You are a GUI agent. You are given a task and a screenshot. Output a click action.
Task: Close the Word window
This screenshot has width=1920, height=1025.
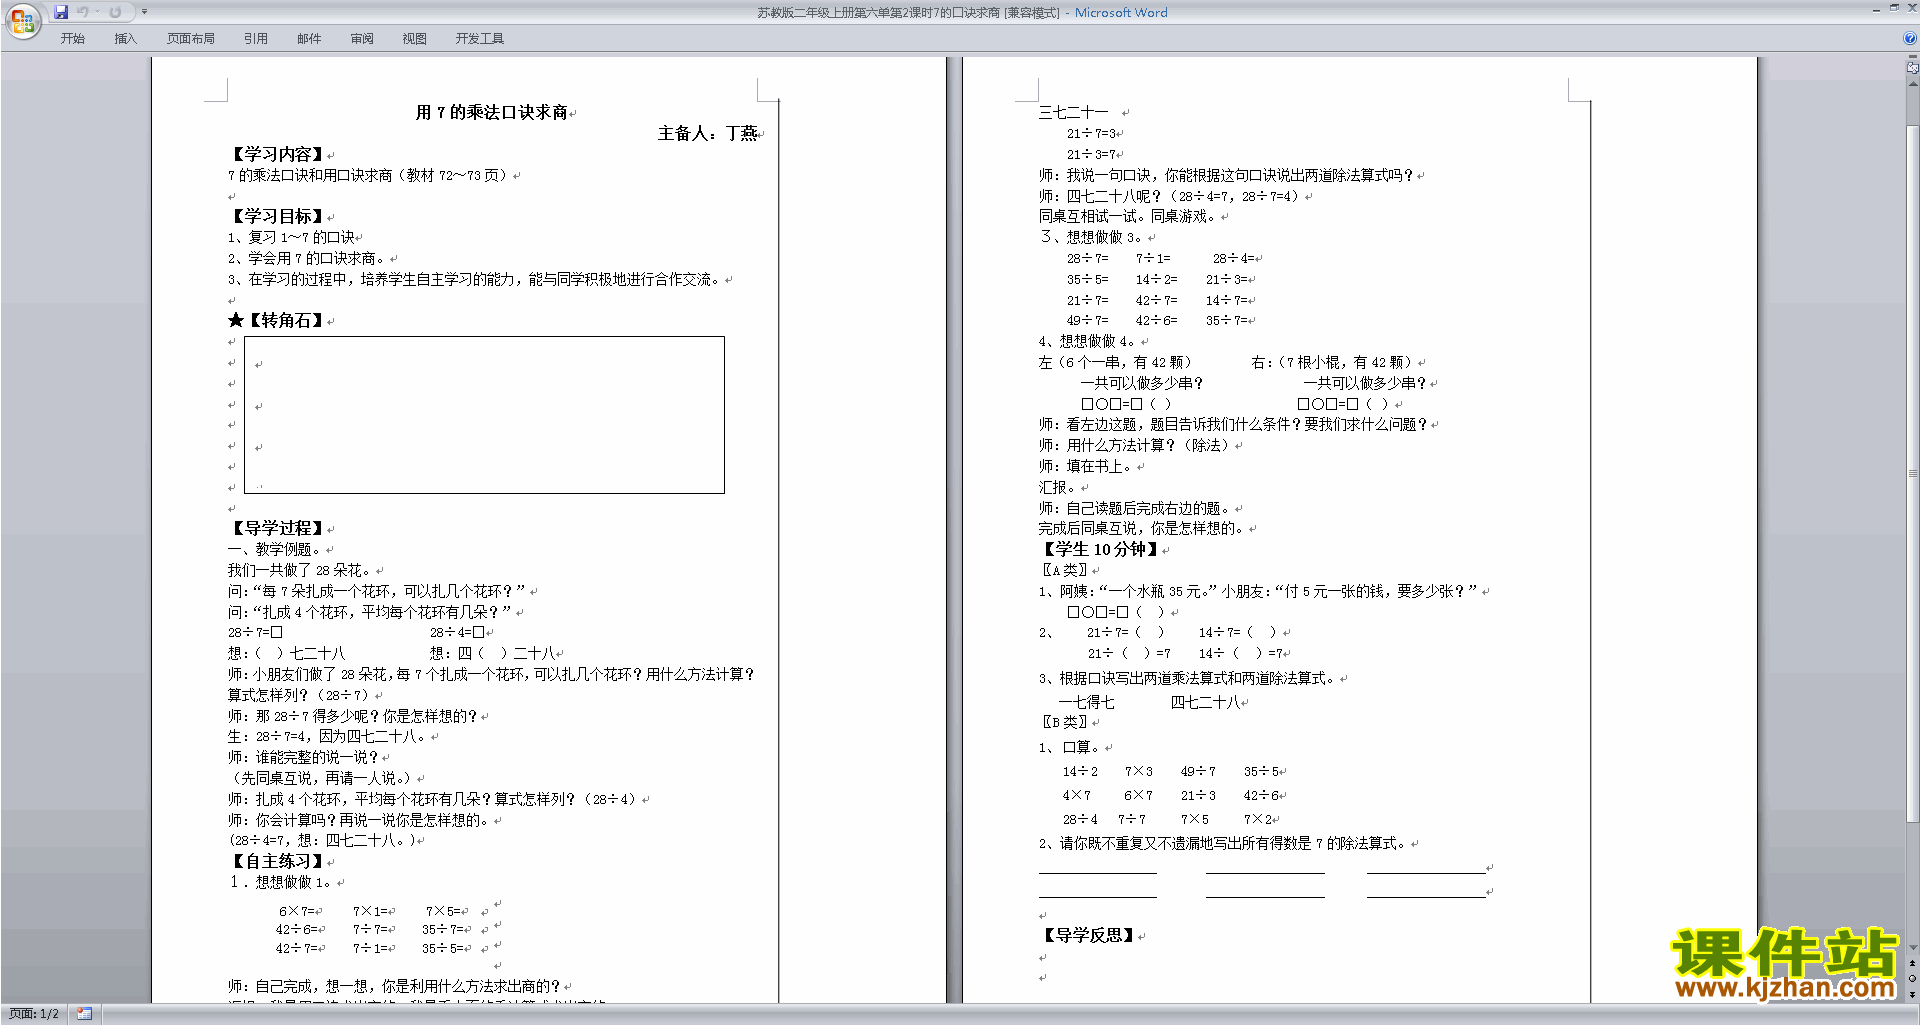coord(1911,8)
